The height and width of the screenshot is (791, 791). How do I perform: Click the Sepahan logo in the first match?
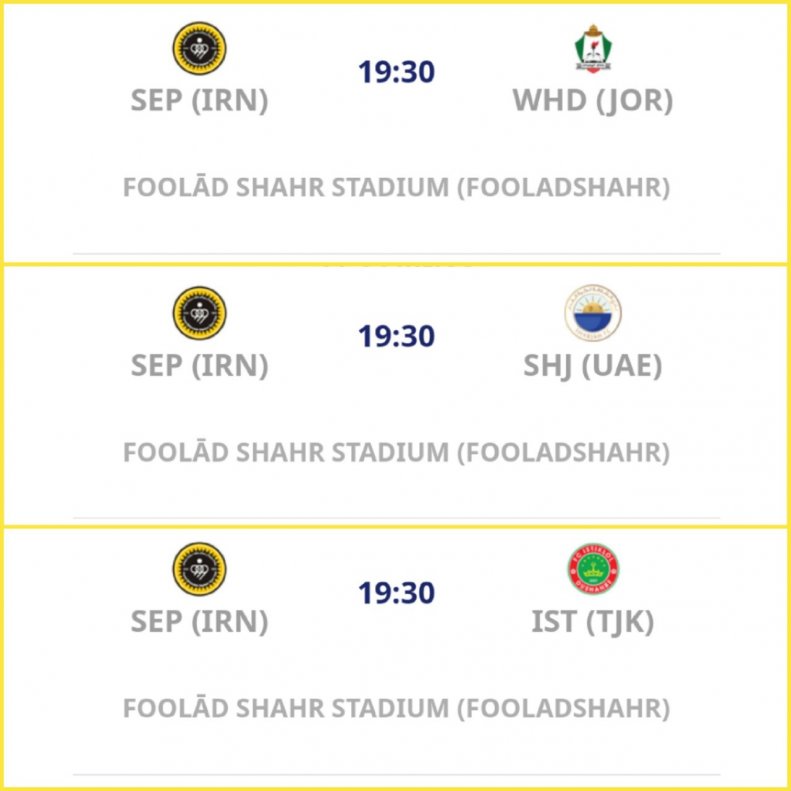click(x=199, y=48)
